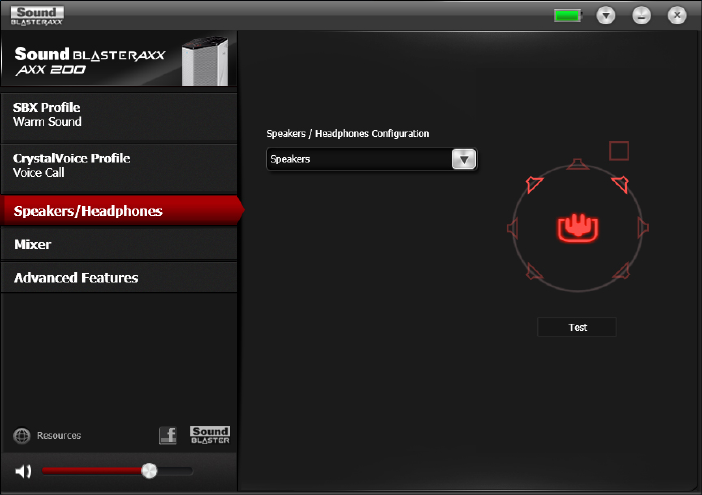Click the rear left speaker icon

point(534,271)
